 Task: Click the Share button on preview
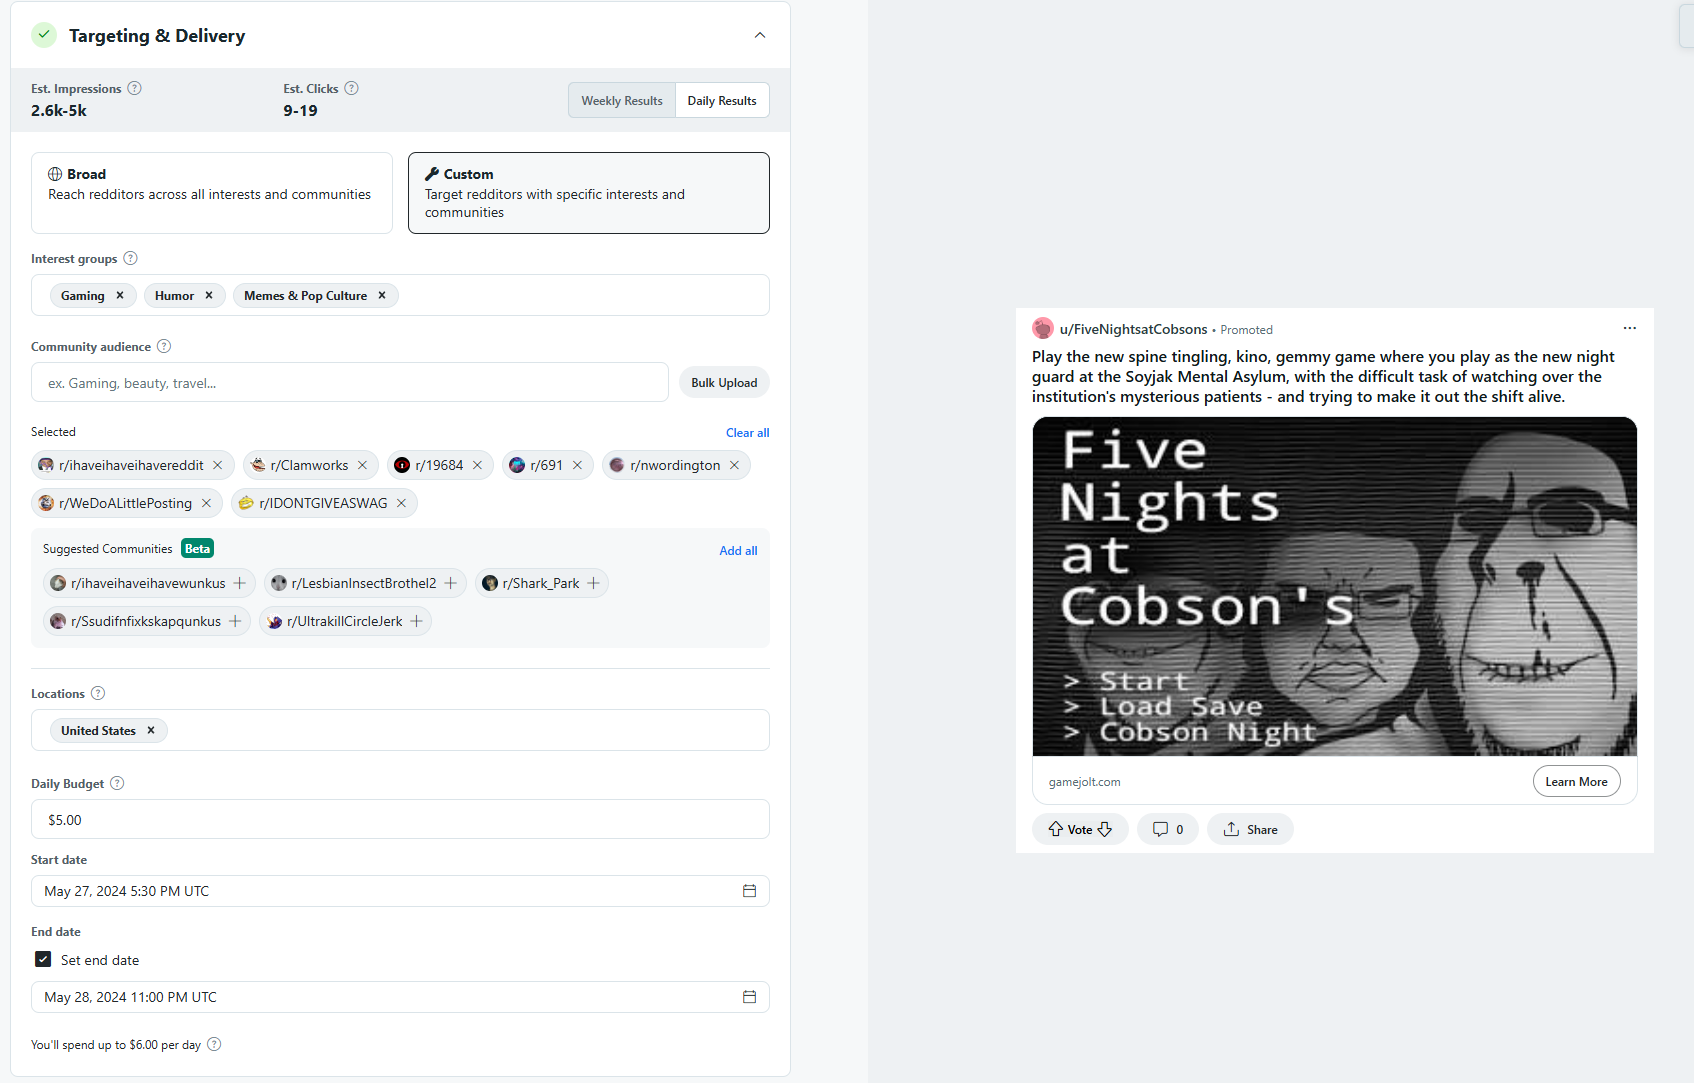(1250, 829)
